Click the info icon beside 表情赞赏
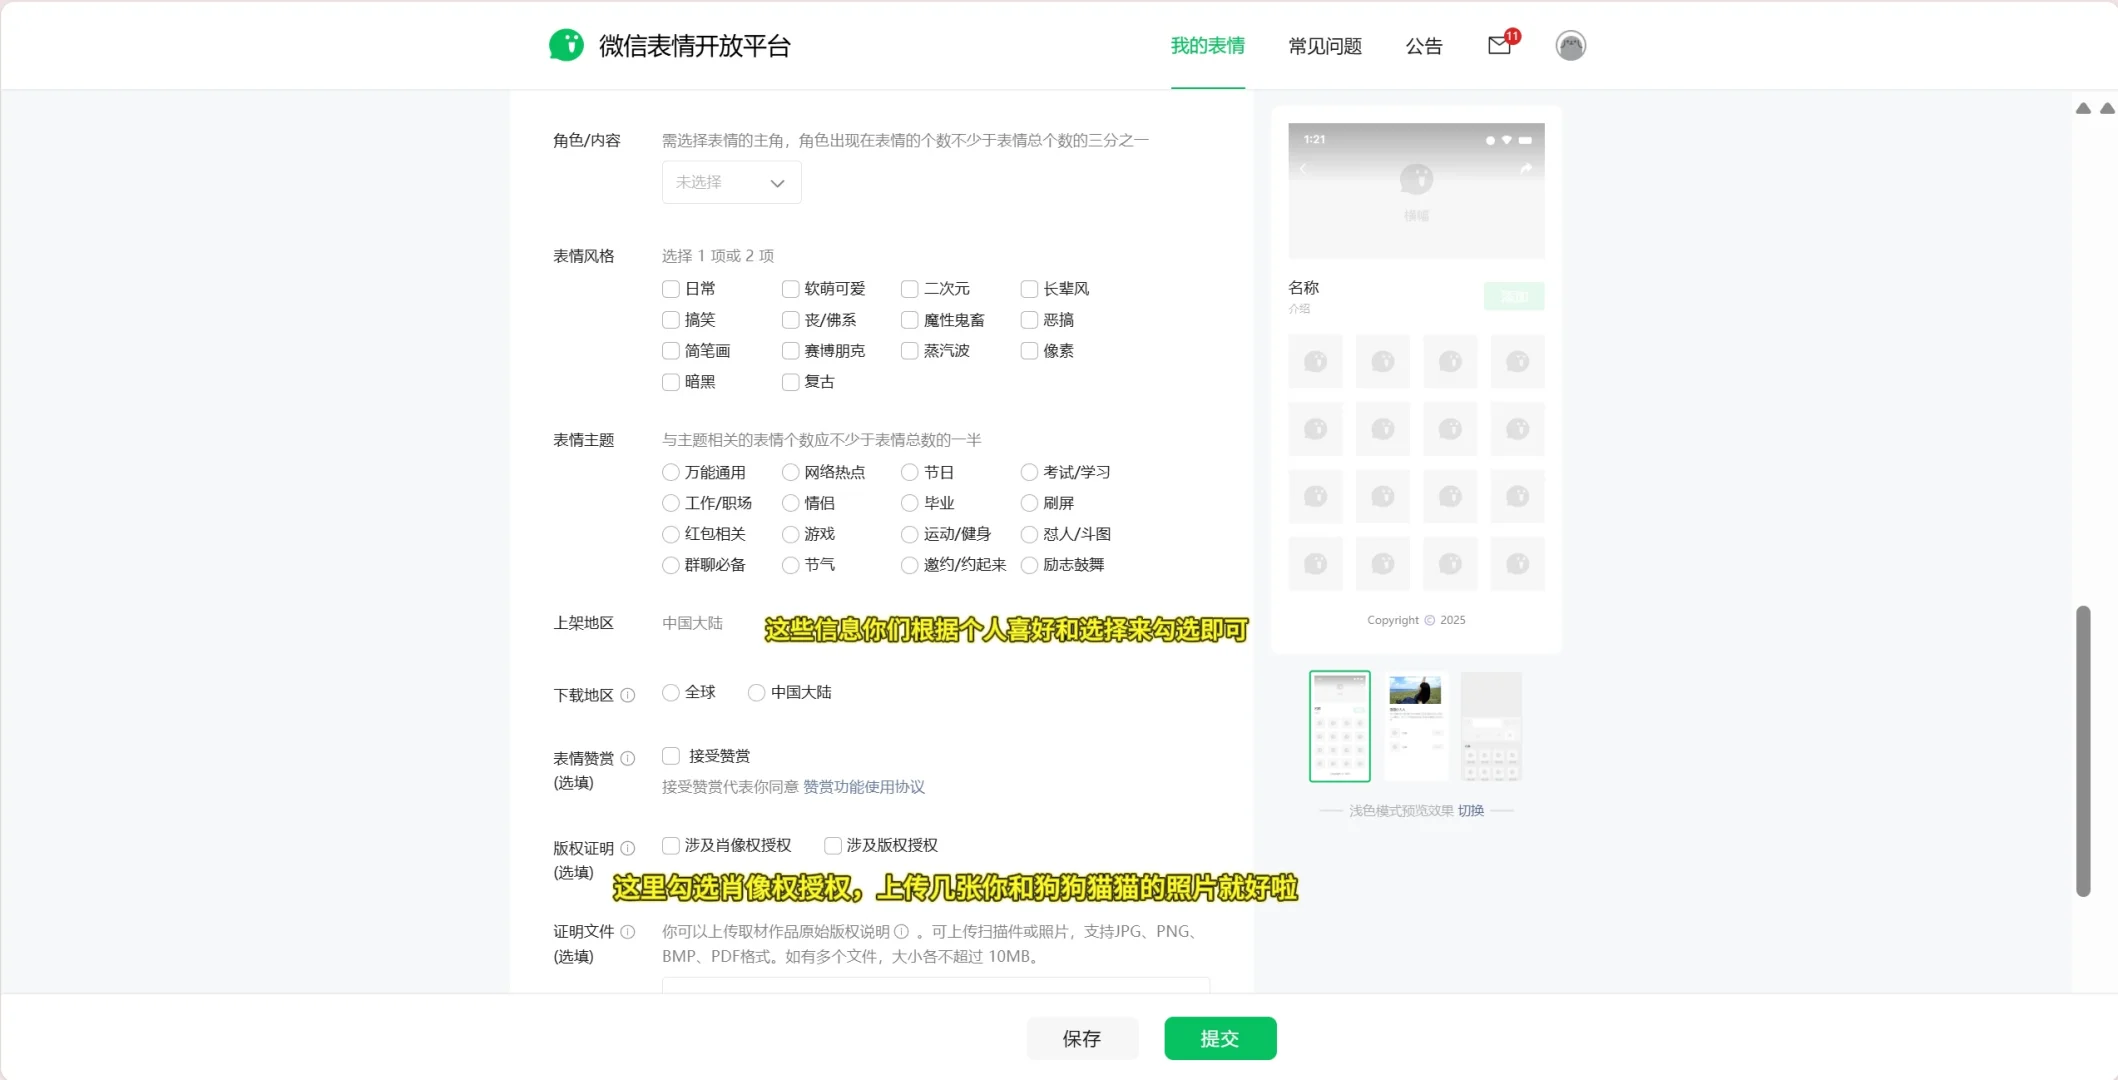This screenshot has height=1080, width=2118. pos(628,757)
